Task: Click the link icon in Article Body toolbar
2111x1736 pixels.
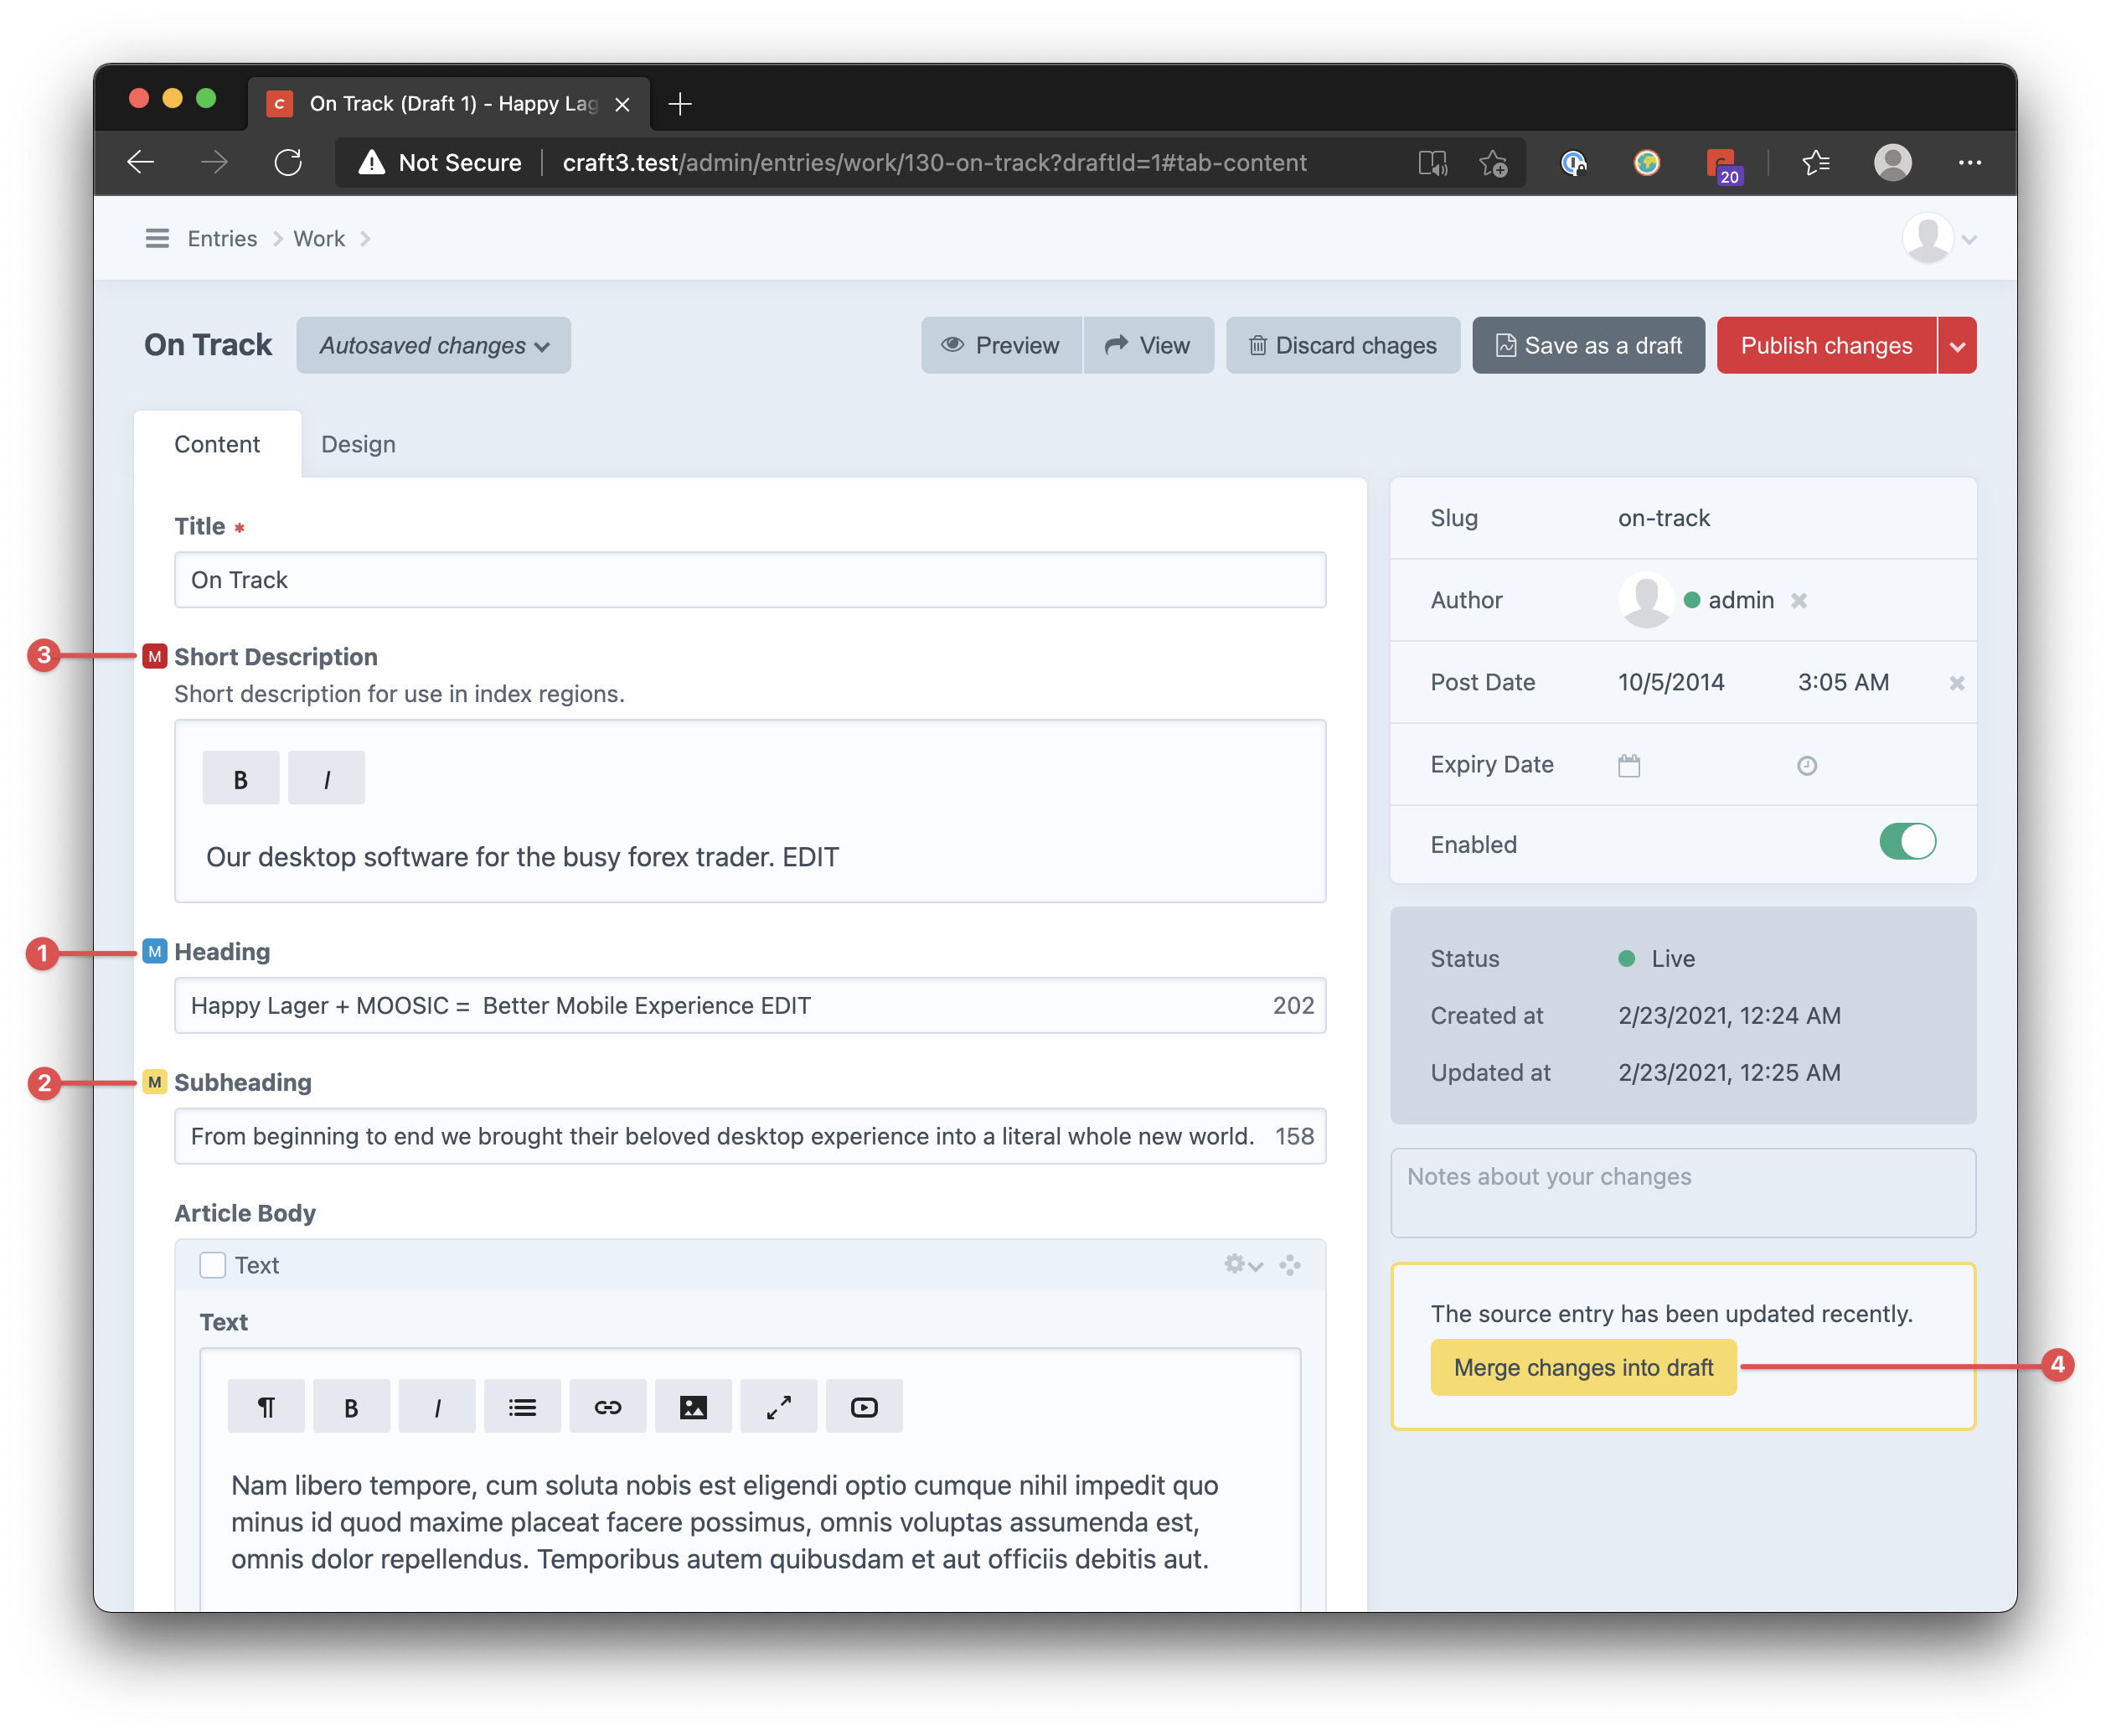Action: click(607, 1407)
